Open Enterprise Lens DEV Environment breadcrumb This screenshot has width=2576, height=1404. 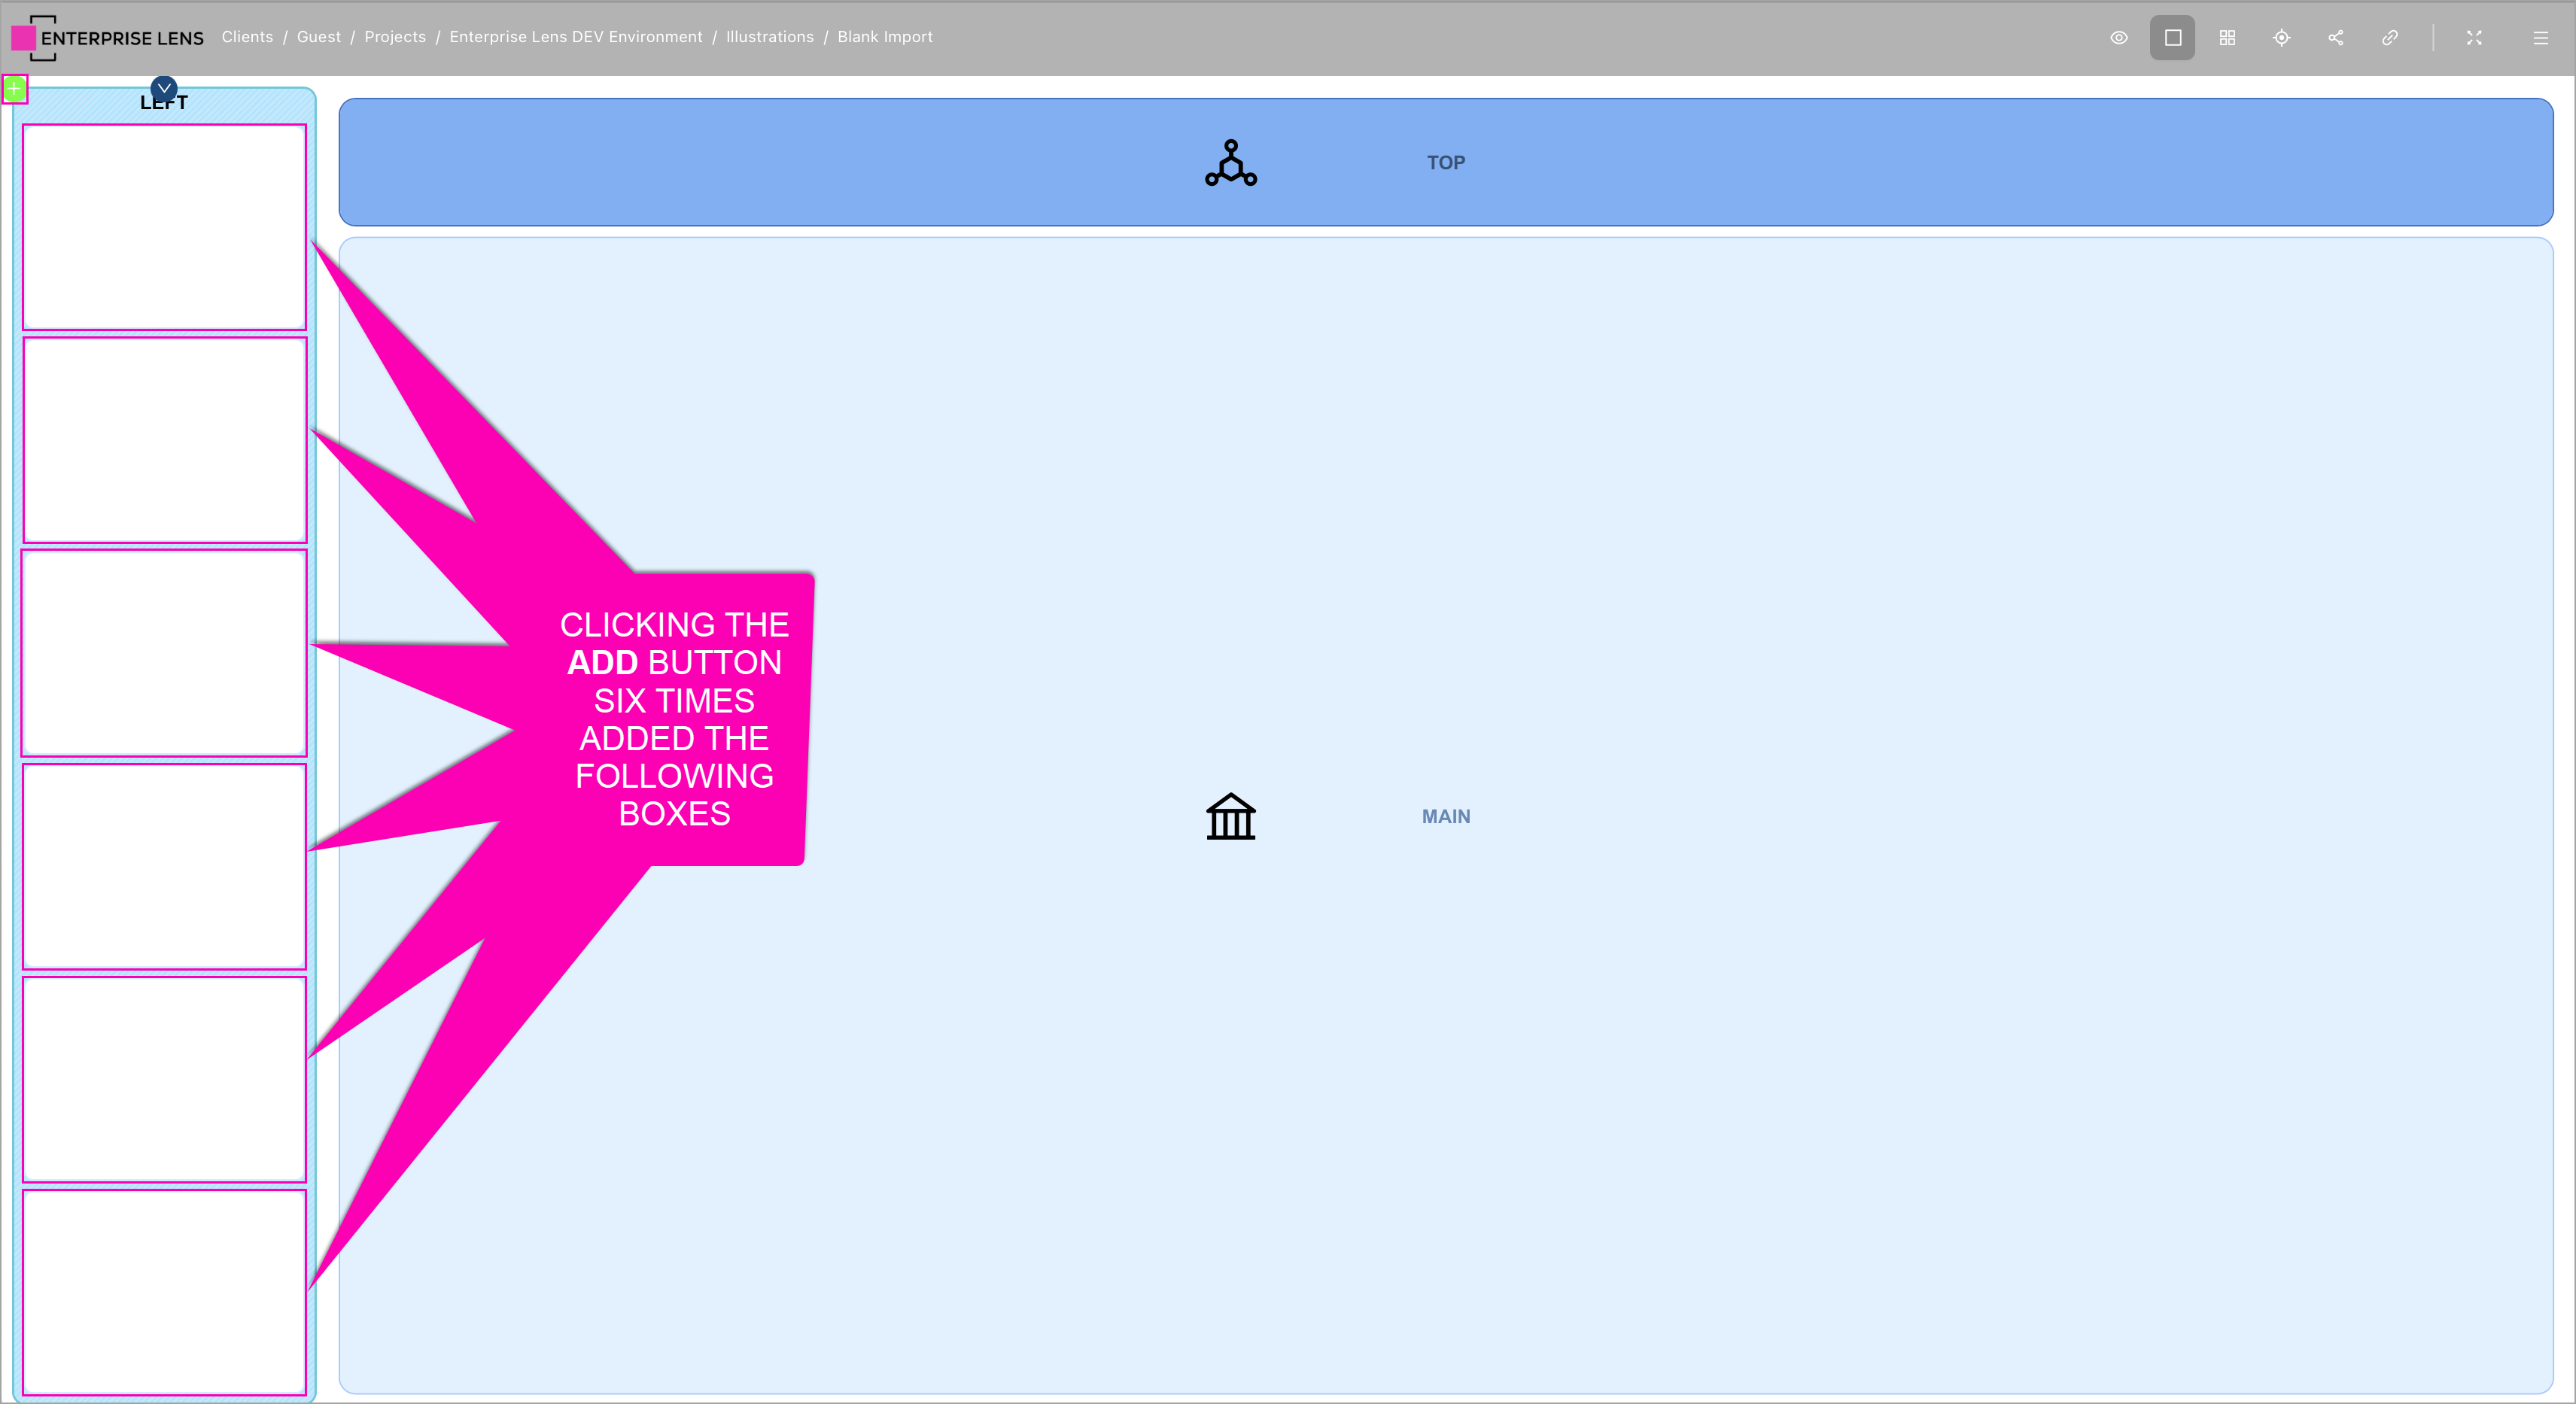coord(575,37)
